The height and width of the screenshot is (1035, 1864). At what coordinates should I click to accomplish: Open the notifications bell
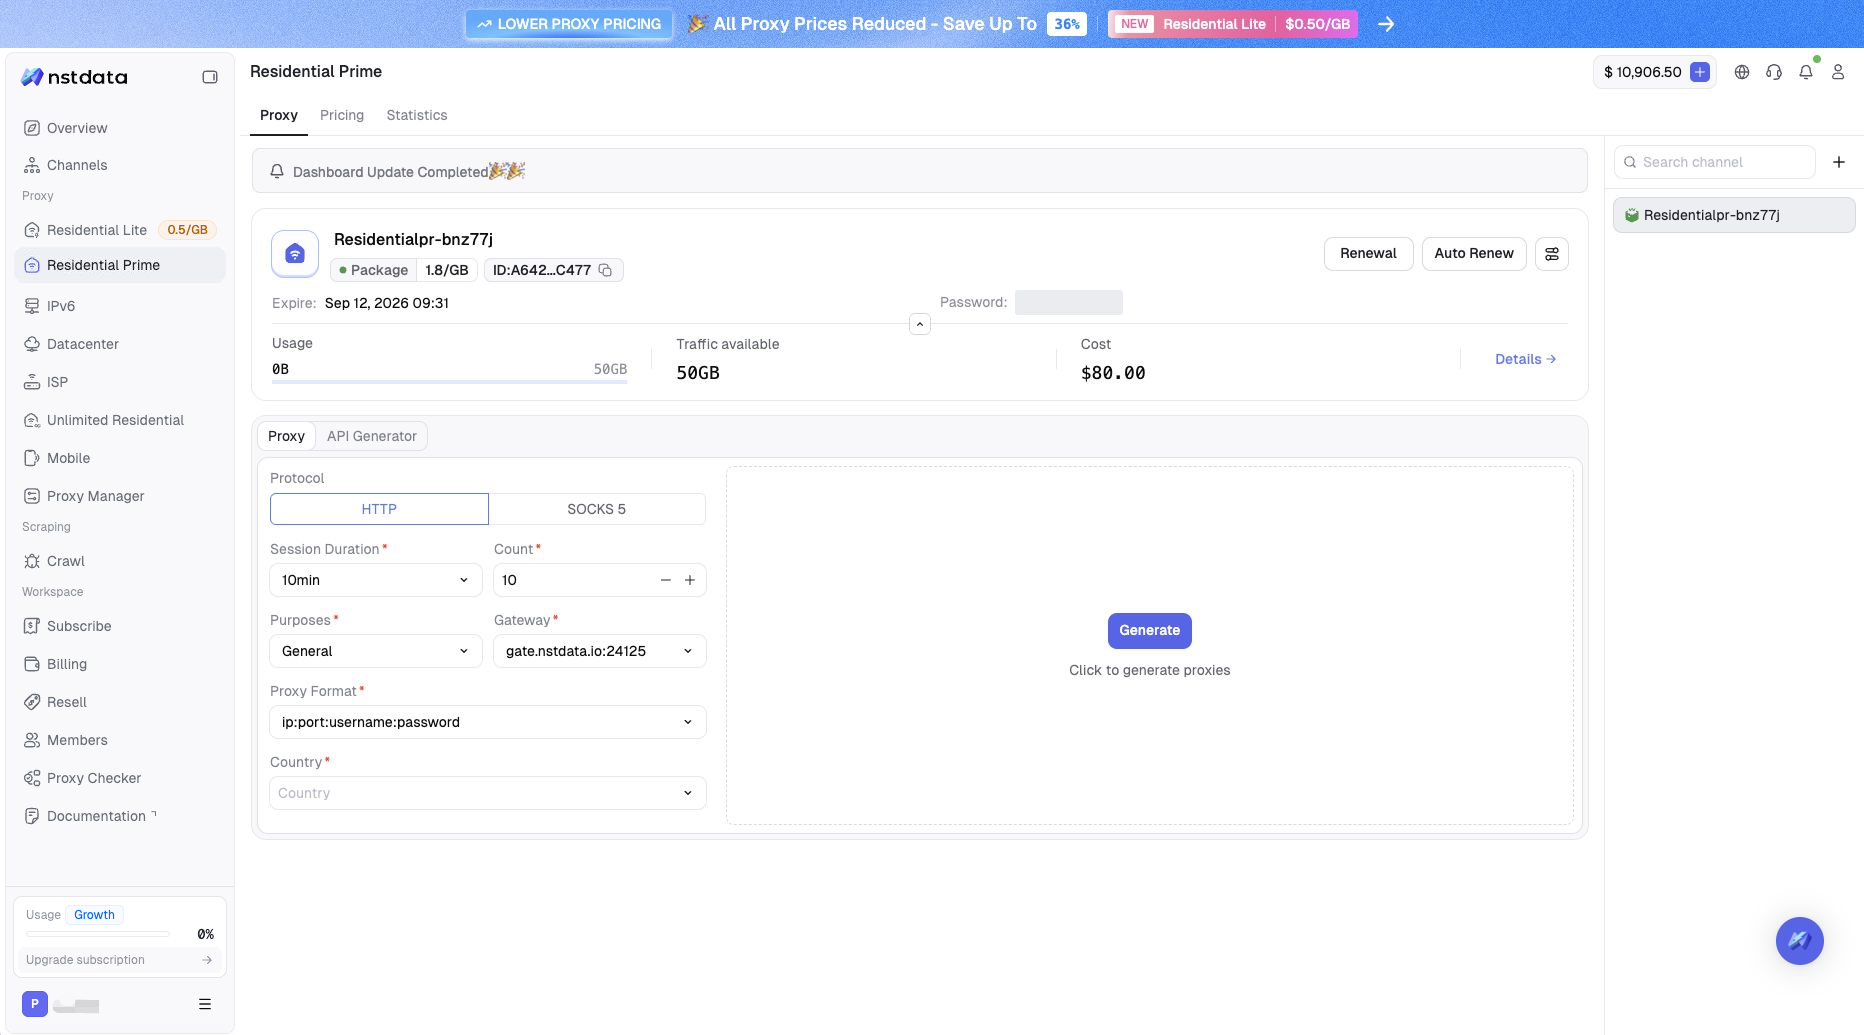(1806, 72)
